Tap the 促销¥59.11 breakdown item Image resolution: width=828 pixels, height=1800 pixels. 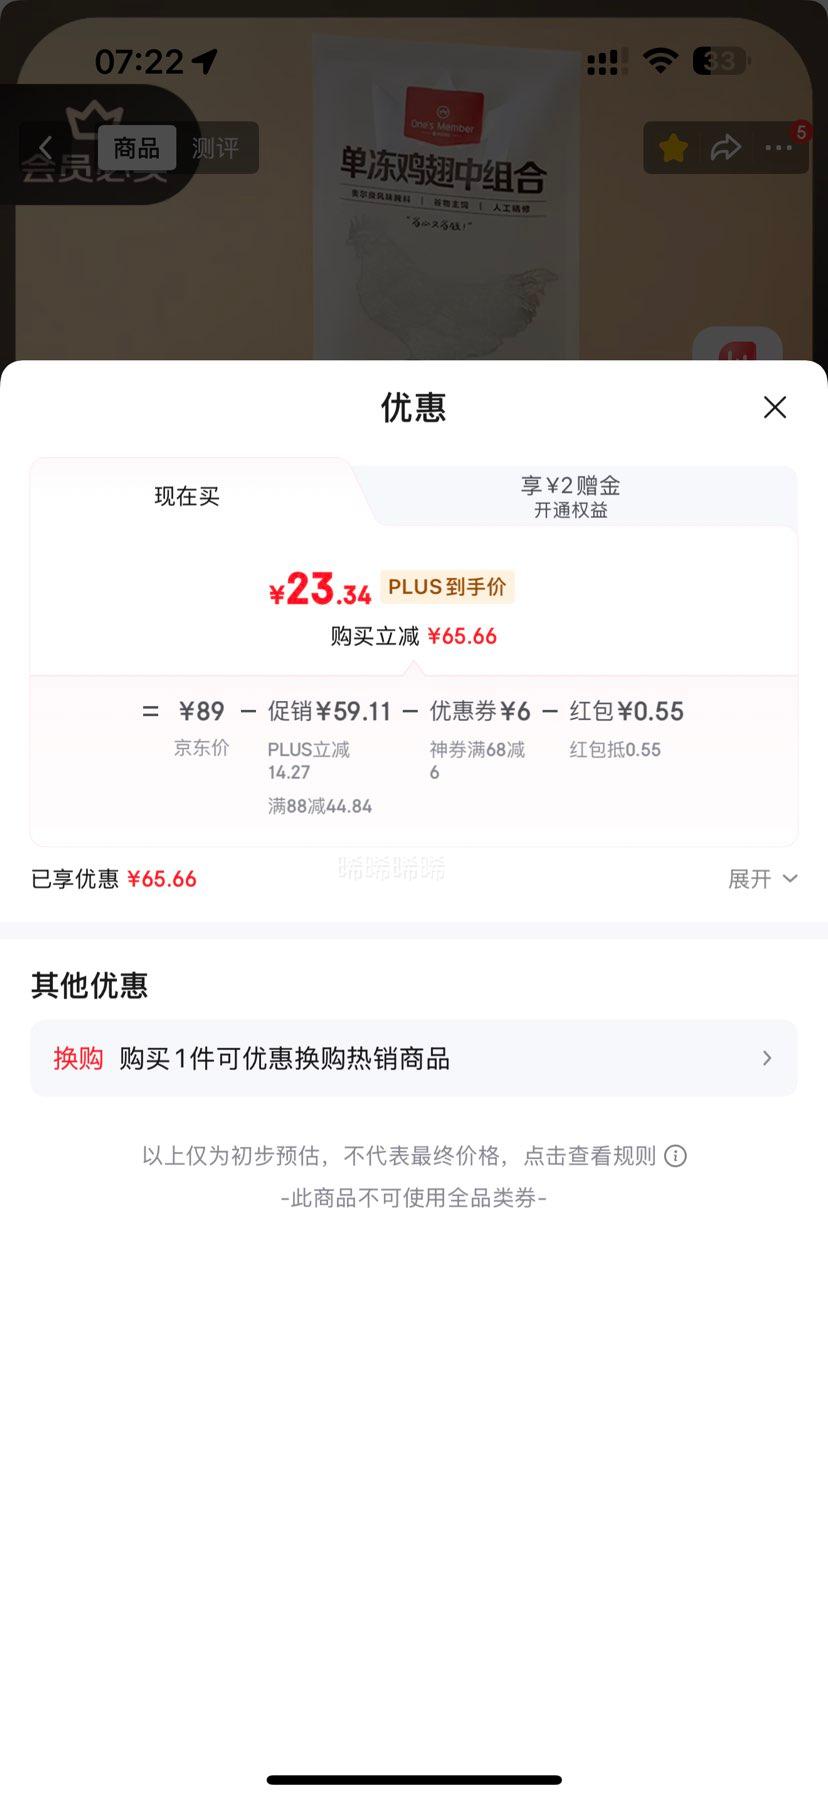(x=329, y=711)
